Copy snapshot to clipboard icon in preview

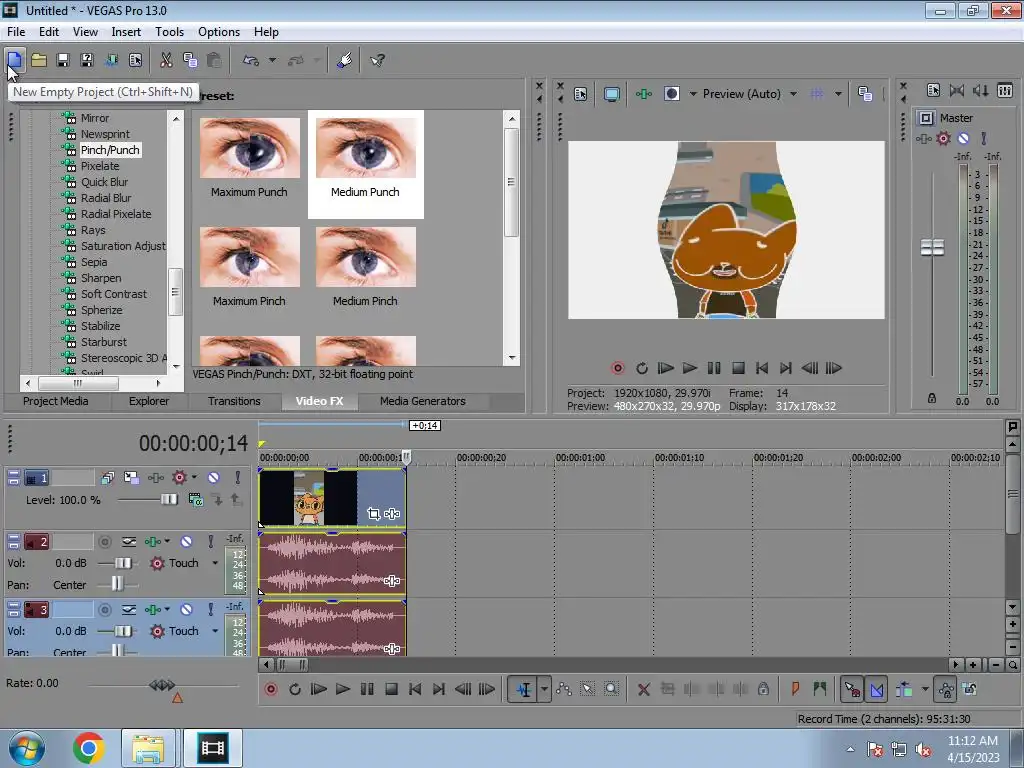point(865,94)
